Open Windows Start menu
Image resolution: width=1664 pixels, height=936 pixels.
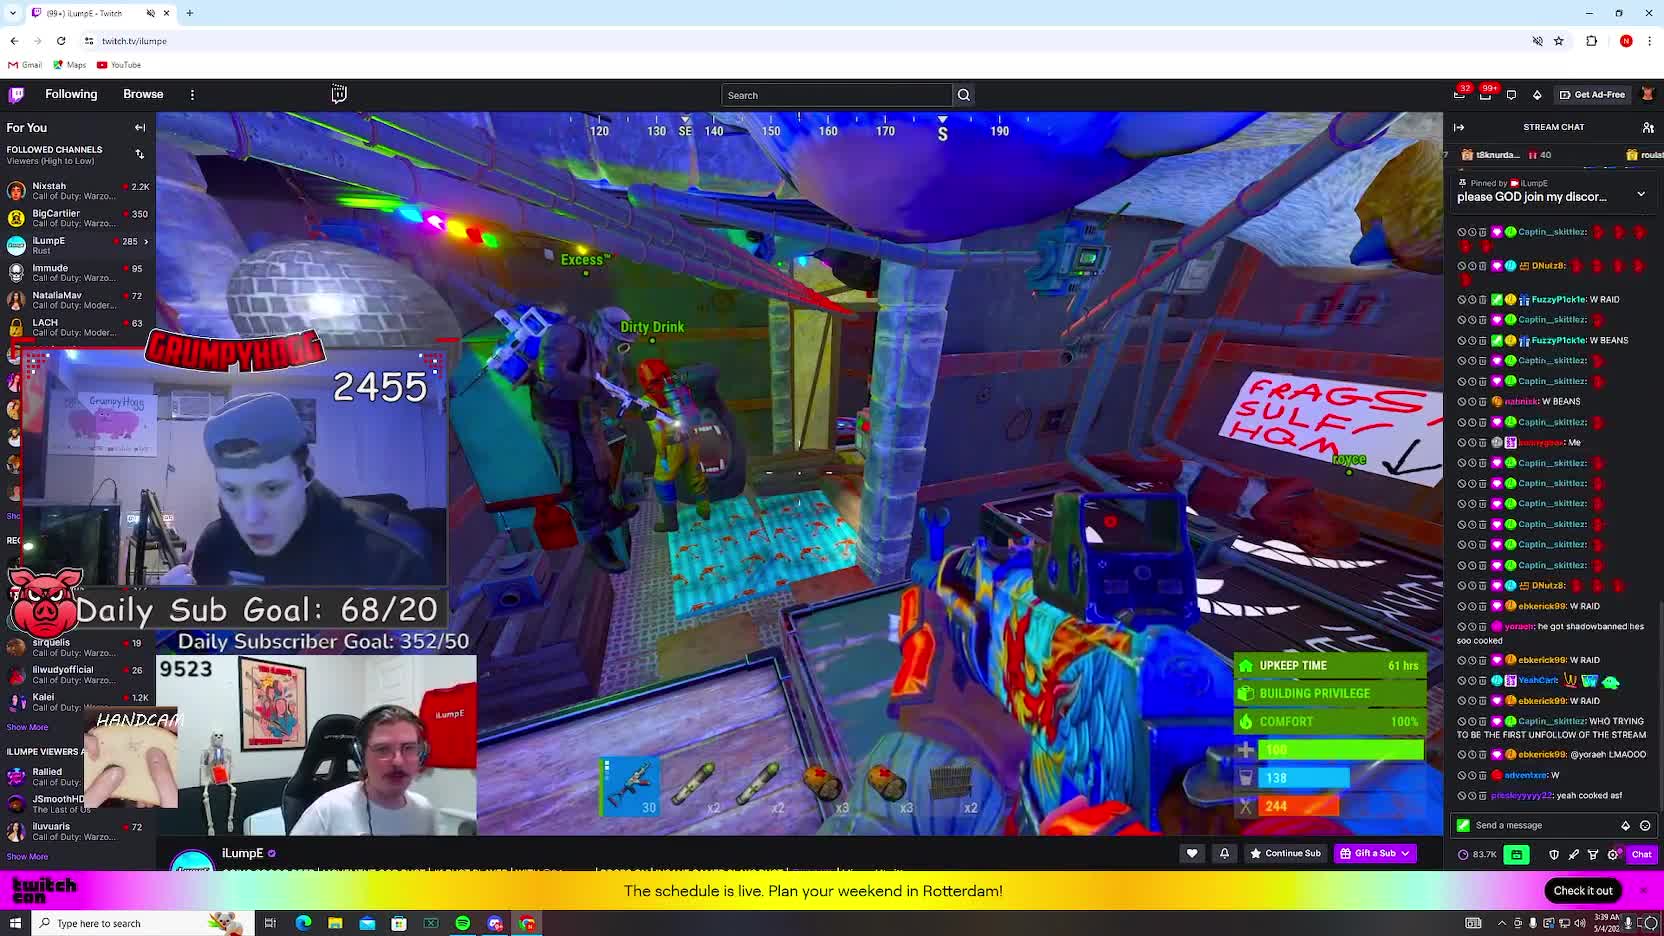(15, 923)
